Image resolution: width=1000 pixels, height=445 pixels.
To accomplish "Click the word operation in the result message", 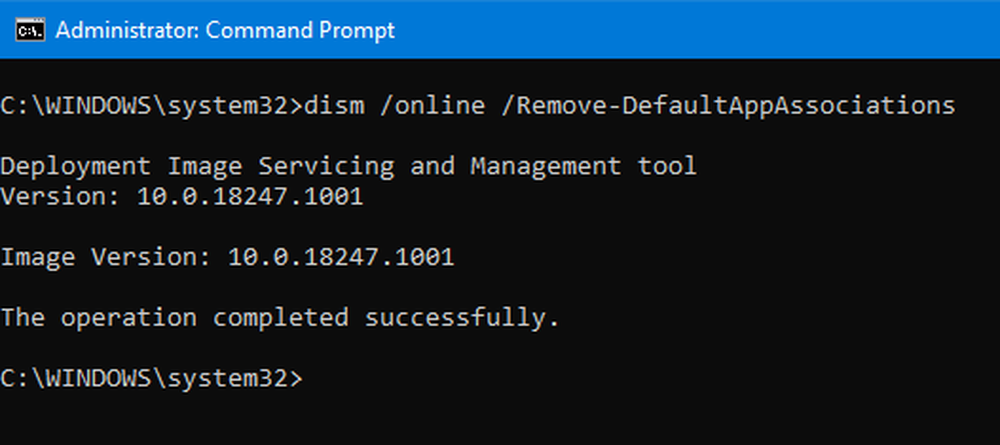I will click(128, 318).
